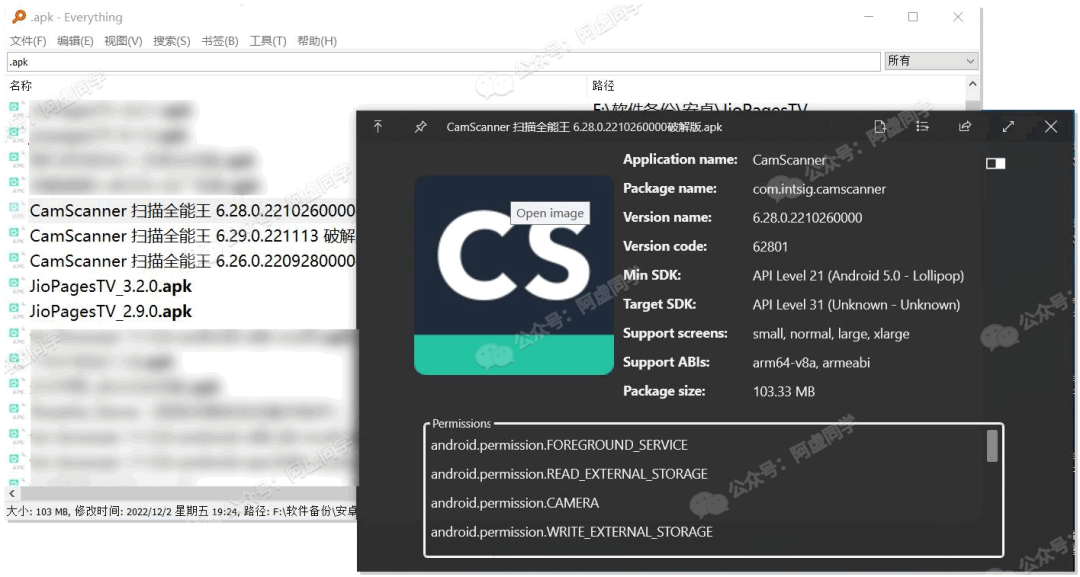The width and height of the screenshot is (1080, 577).
Task: Click apk file icon beside JioPagesTV_2.9.0.apk
Action: coord(15,309)
